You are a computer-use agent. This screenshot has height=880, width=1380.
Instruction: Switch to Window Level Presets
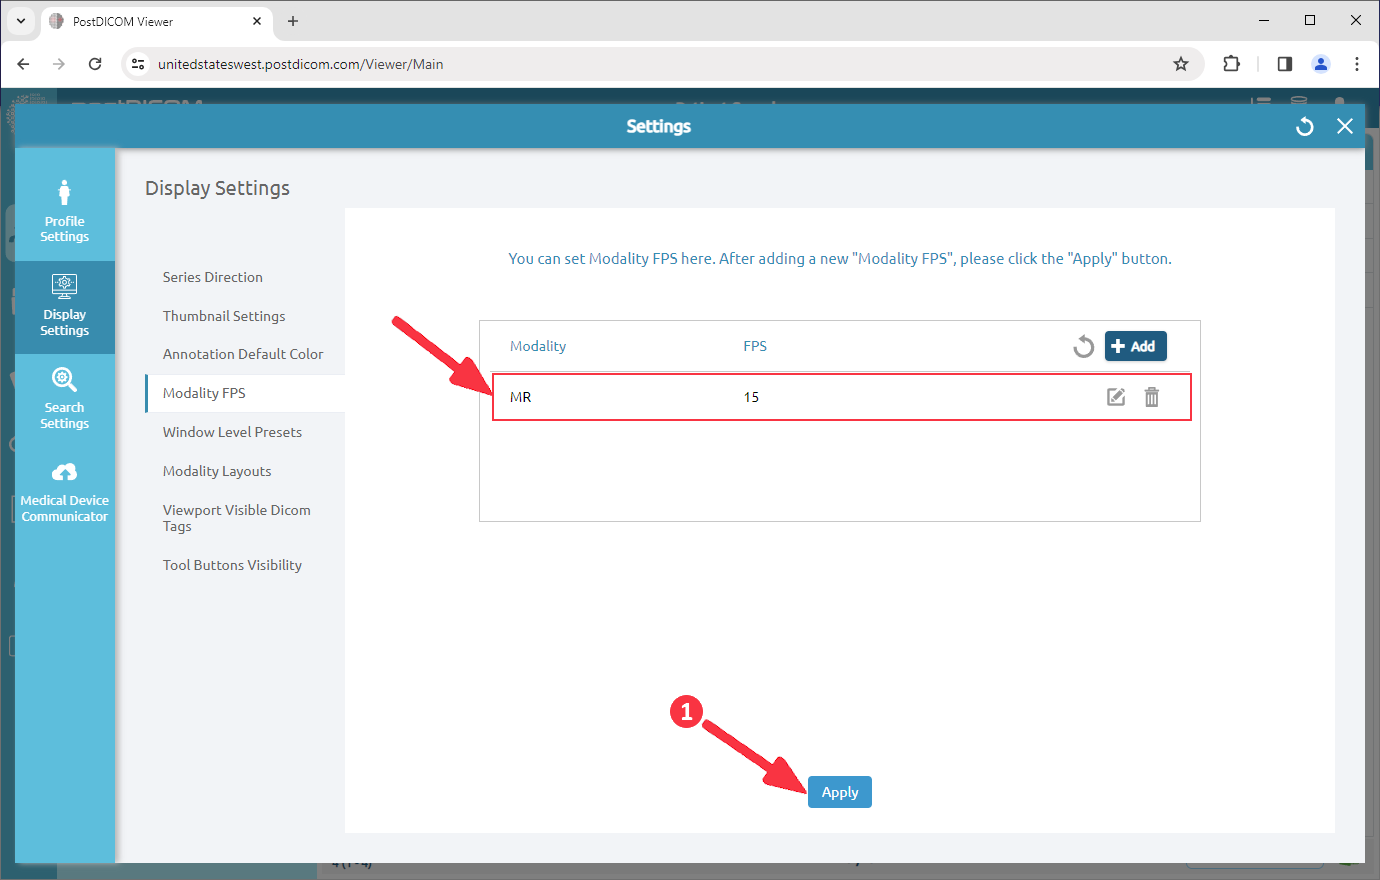pyautogui.click(x=232, y=432)
